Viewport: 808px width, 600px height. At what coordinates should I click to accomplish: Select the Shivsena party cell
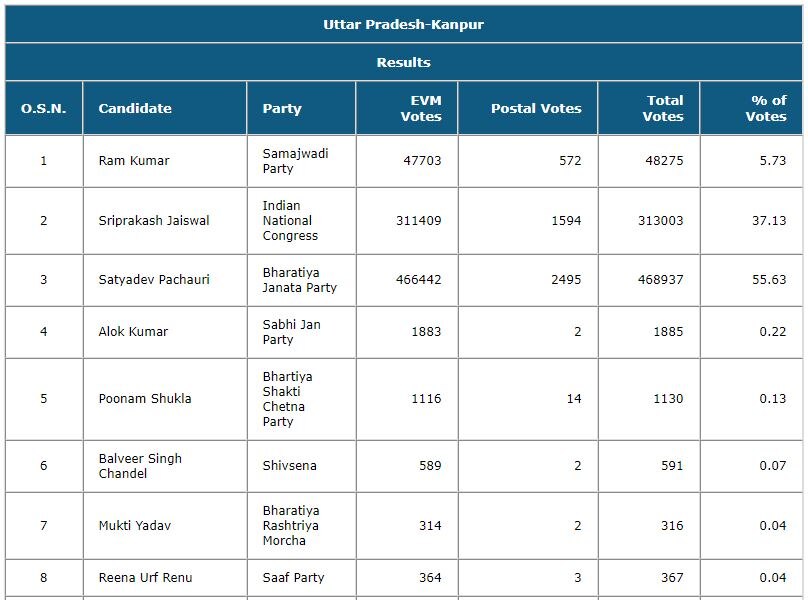pyautogui.click(x=301, y=466)
